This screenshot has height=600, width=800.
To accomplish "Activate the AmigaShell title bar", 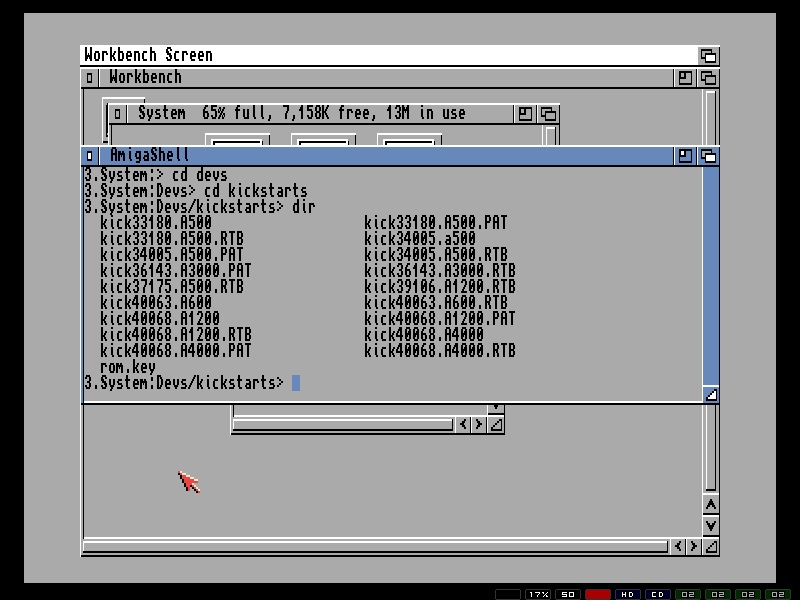I will pos(385,156).
